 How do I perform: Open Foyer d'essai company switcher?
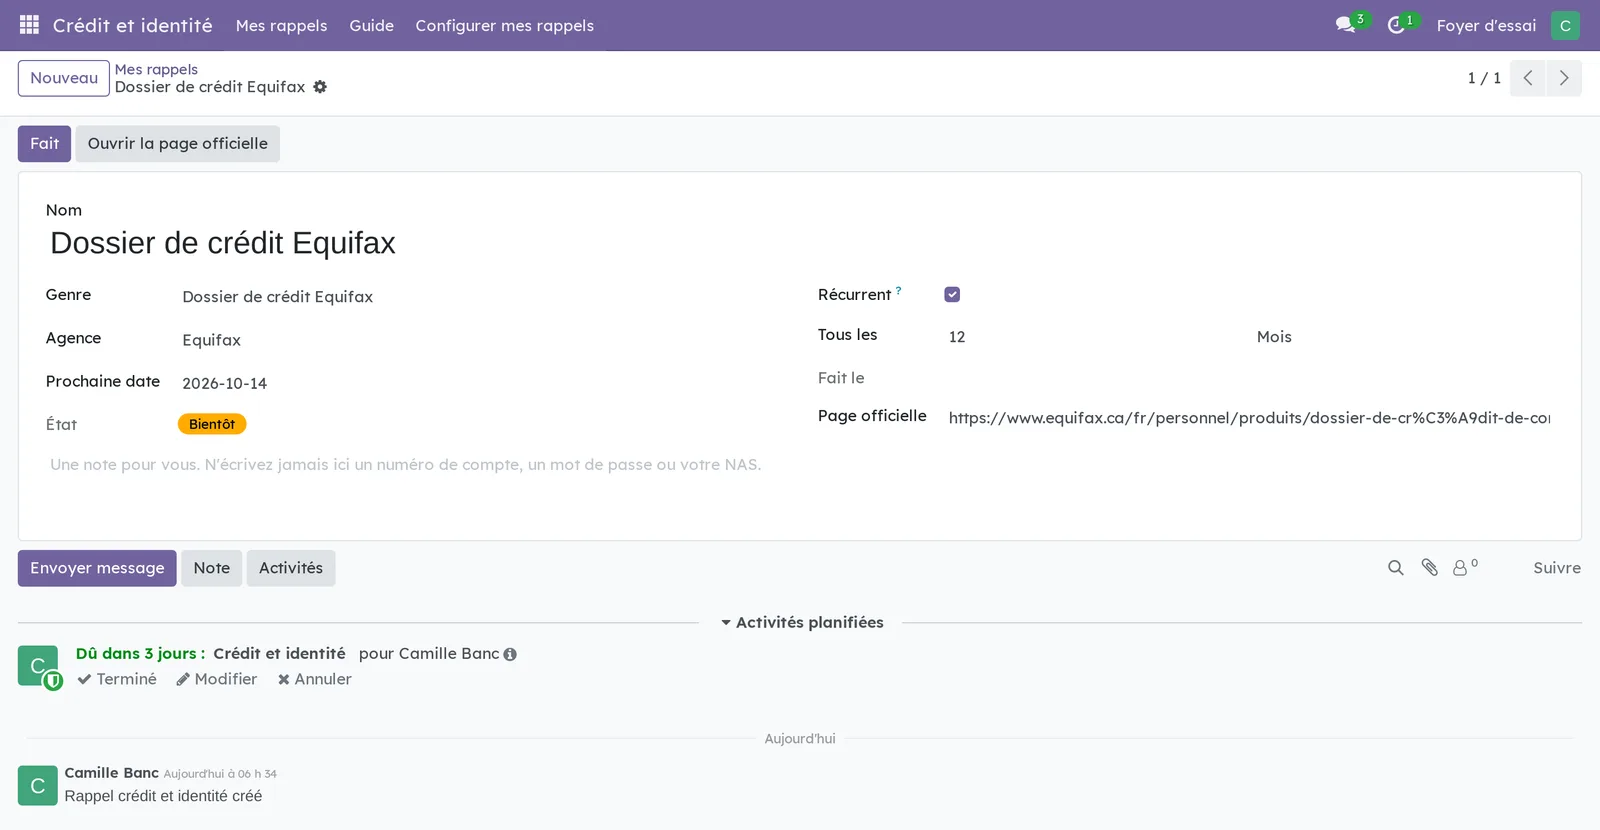coord(1486,25)
